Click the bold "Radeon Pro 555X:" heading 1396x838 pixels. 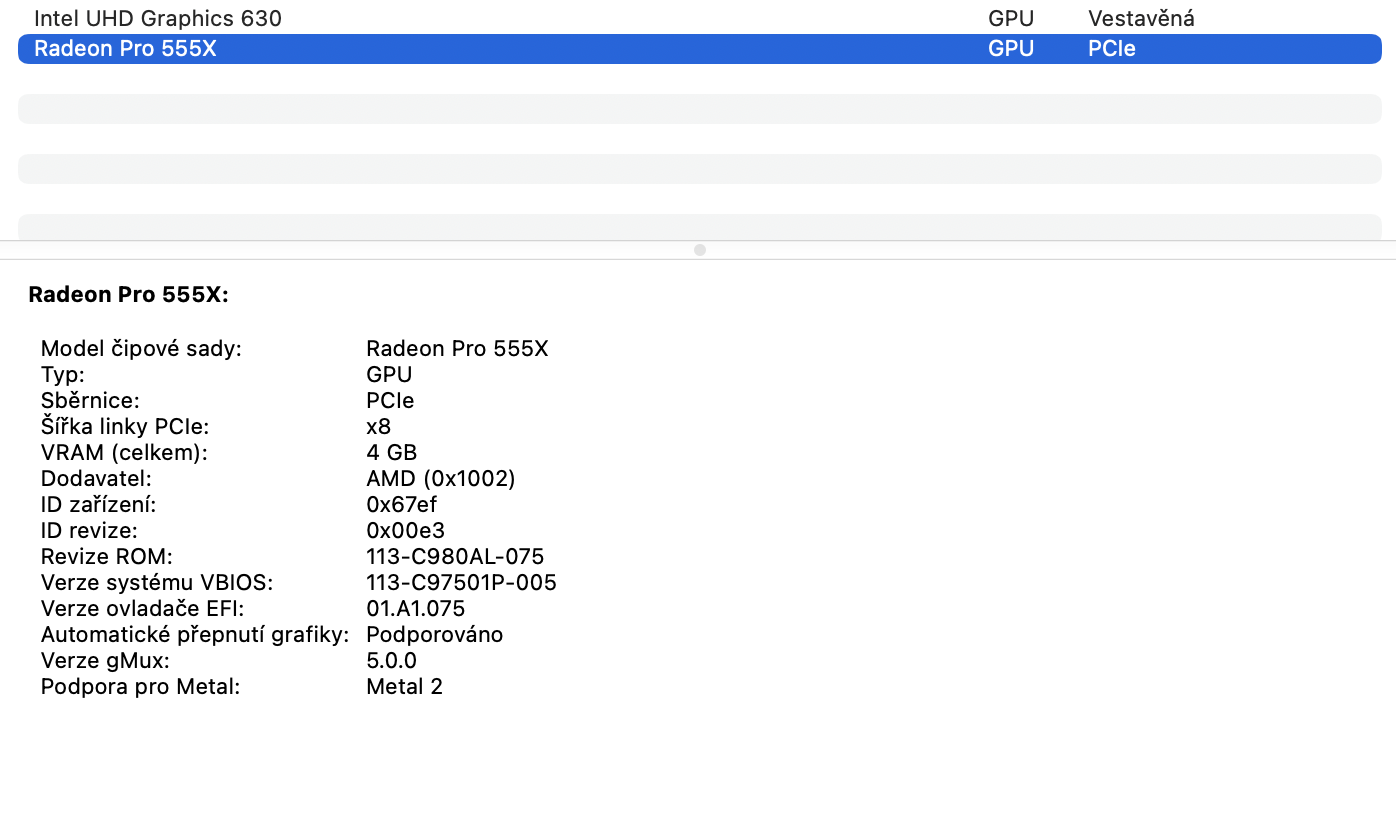click(129, 295)
